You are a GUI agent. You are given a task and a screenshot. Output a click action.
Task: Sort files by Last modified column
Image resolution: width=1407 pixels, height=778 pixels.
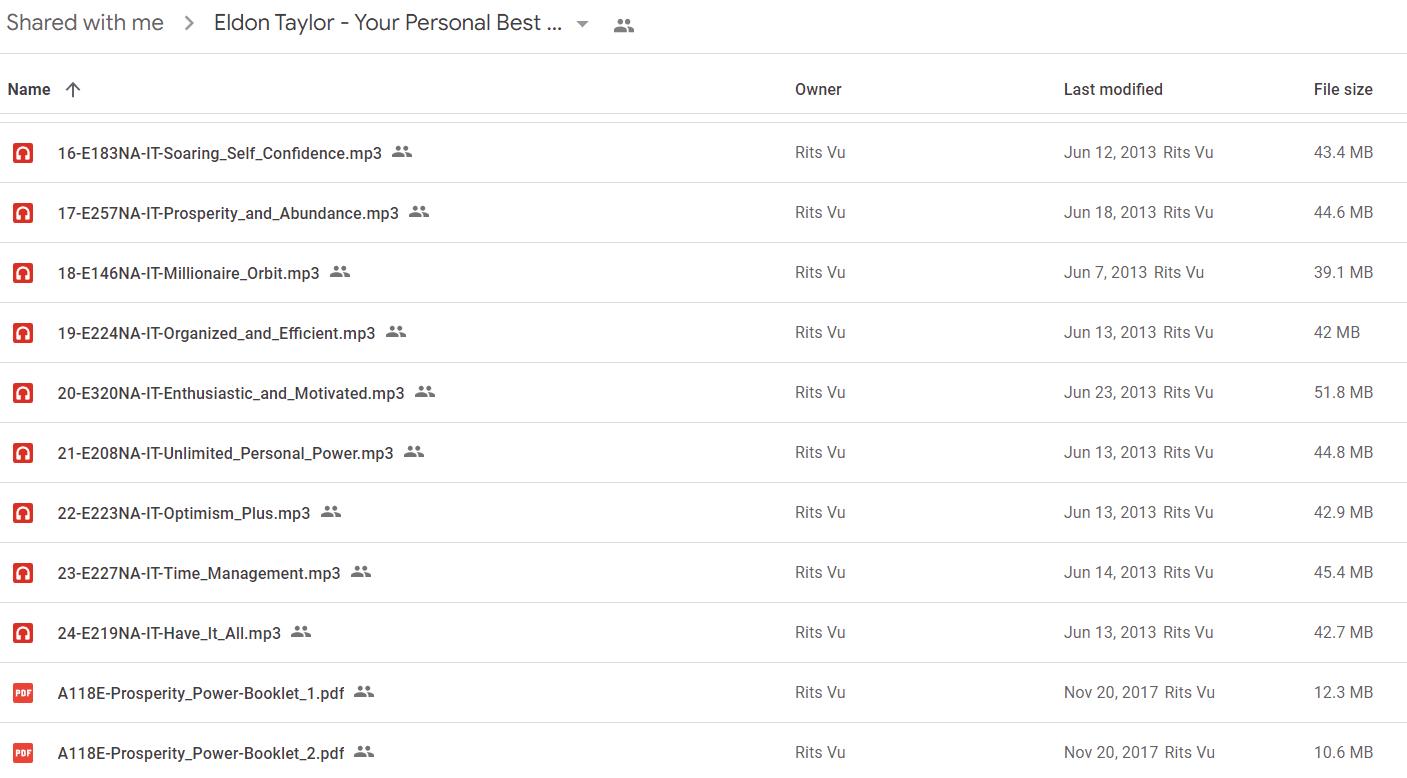(x=1113, y=90)
